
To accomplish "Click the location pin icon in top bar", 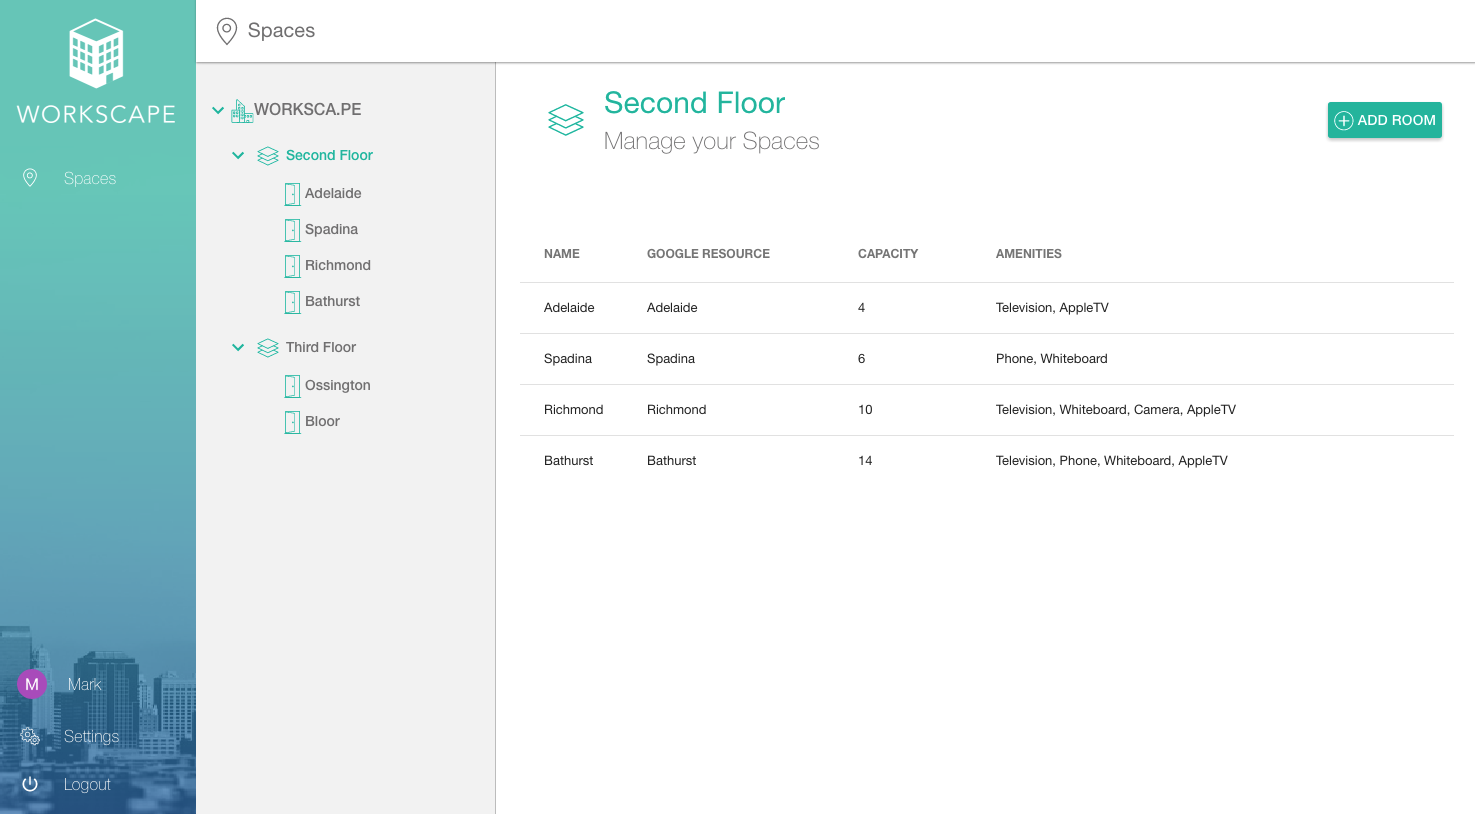I will [x=226, y=31].
